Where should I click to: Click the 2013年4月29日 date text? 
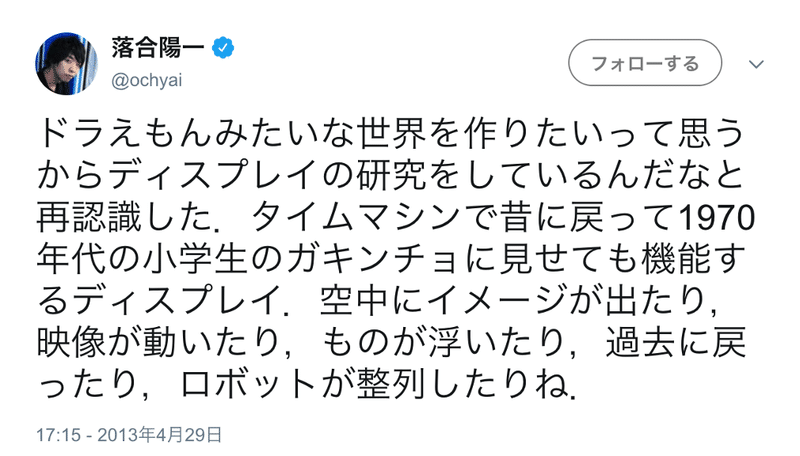pos(160,435)
